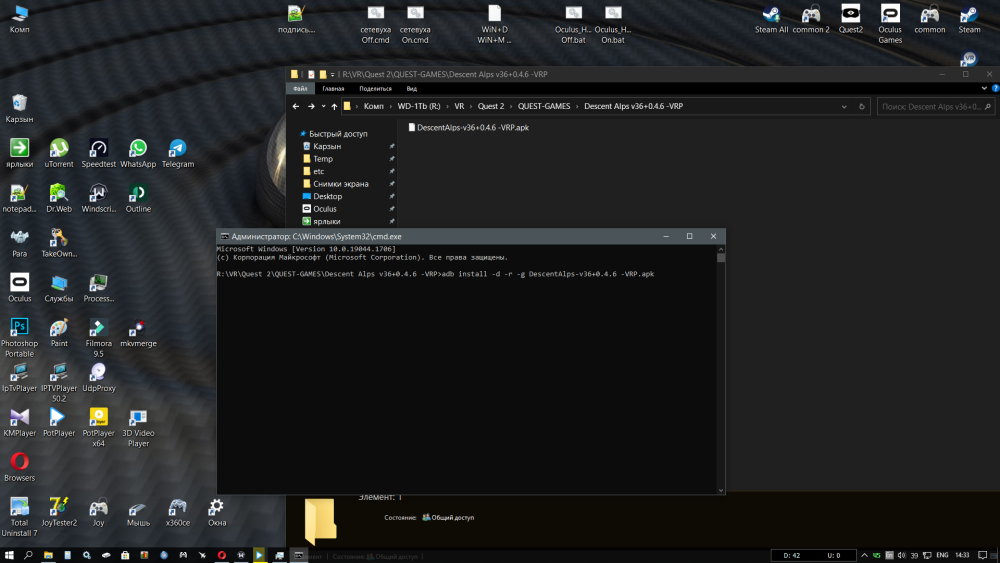Select the Oculus_H... On.bat file icon
Screen dimensions: 1000x563
(x=613, y=24)
